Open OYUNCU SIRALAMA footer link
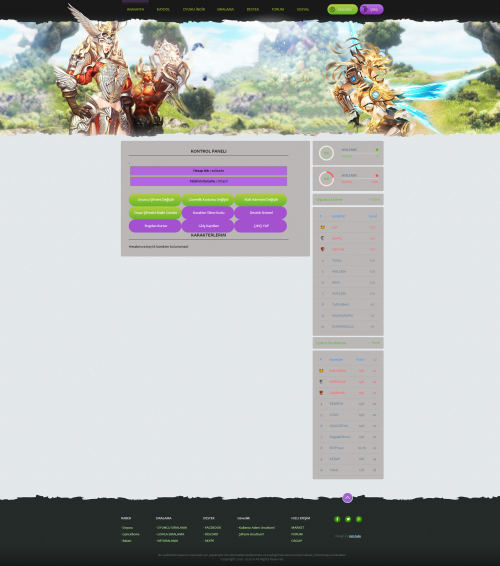Image resolution: width=500 pixels, height=566 pixels. (x=171, y=528)
